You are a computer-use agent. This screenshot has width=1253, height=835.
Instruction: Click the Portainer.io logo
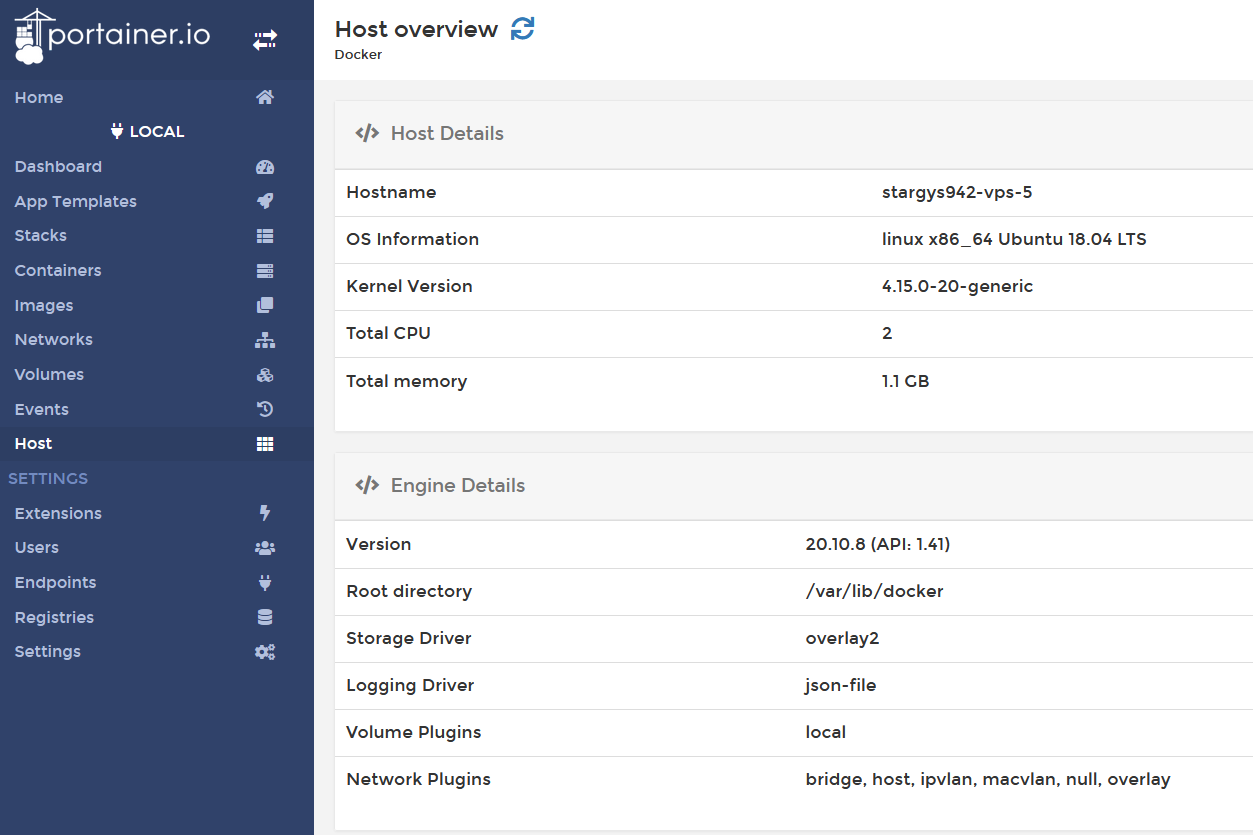click(112, 37)
